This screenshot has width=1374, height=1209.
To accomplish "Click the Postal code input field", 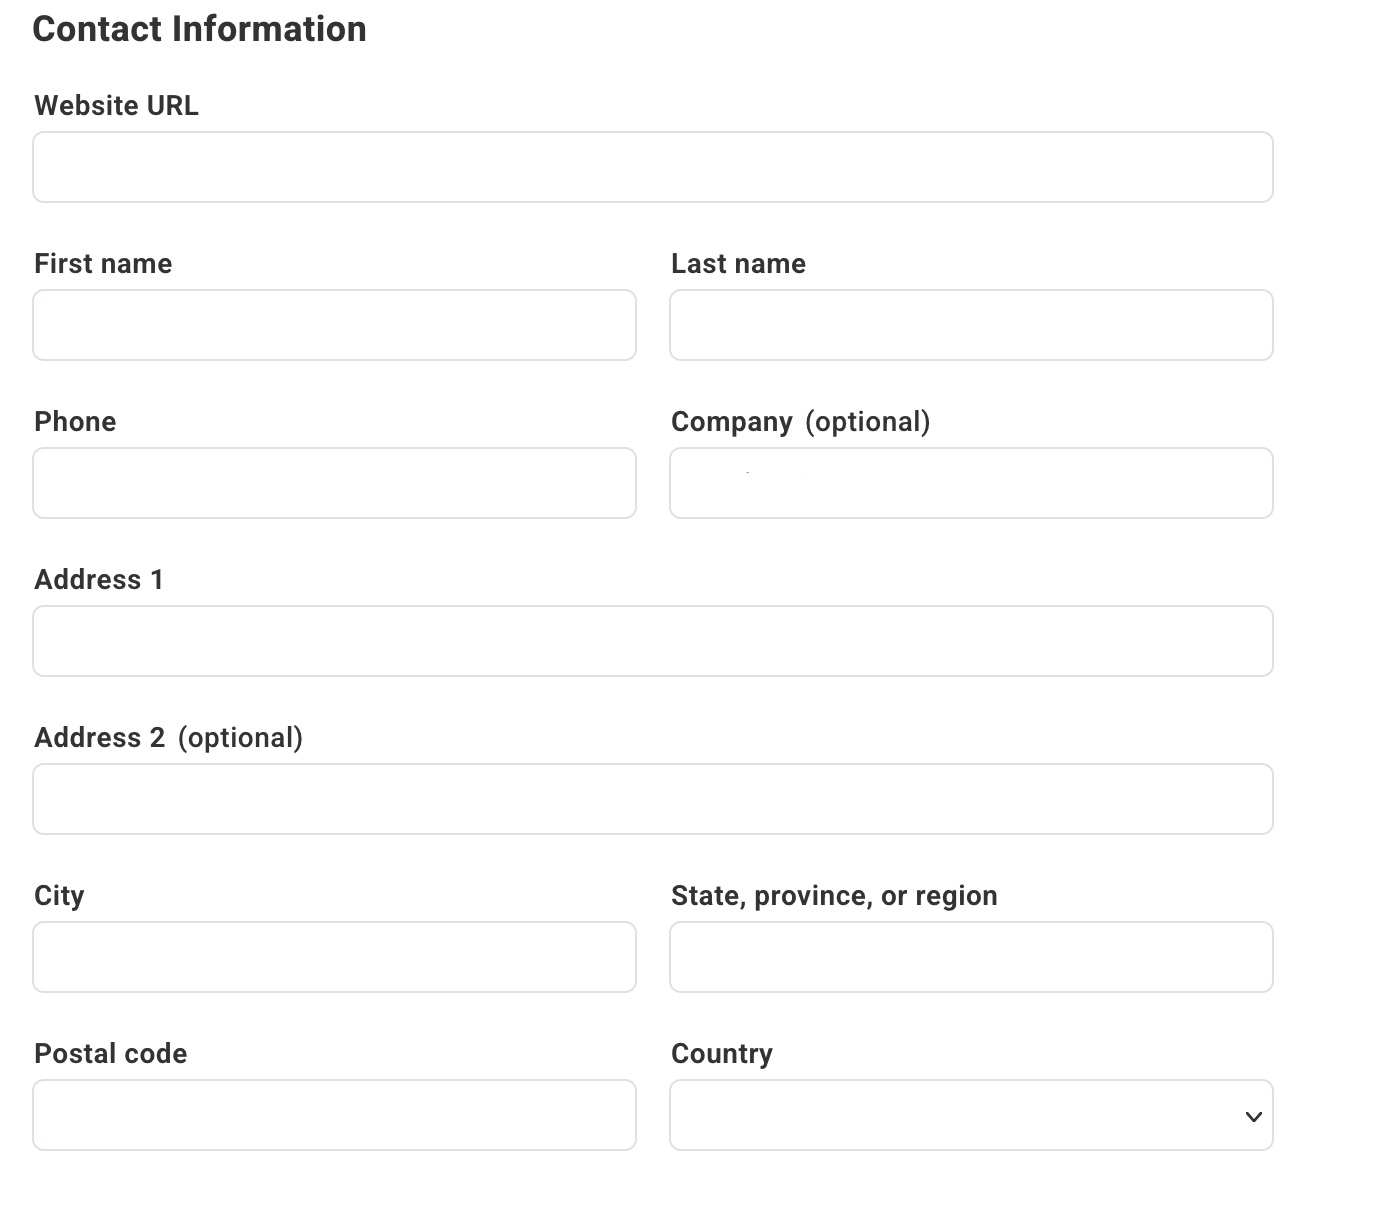I will [334, 1115].
